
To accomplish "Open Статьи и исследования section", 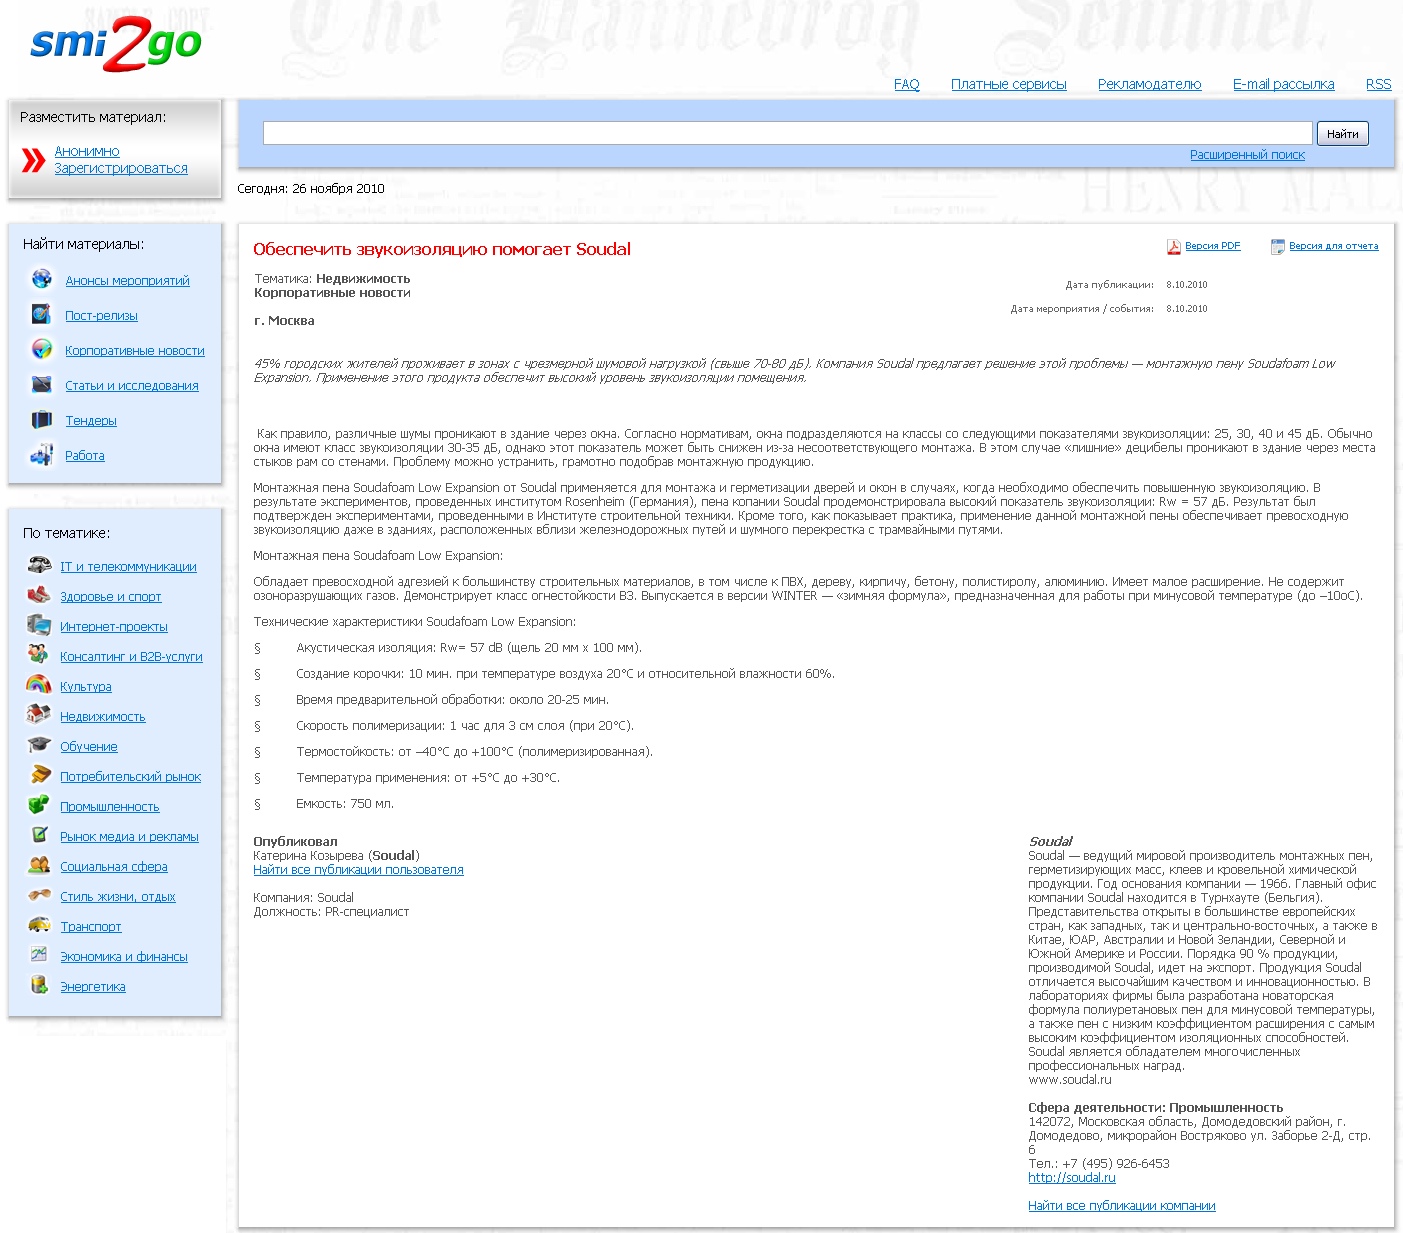I will tap(132, 386).
